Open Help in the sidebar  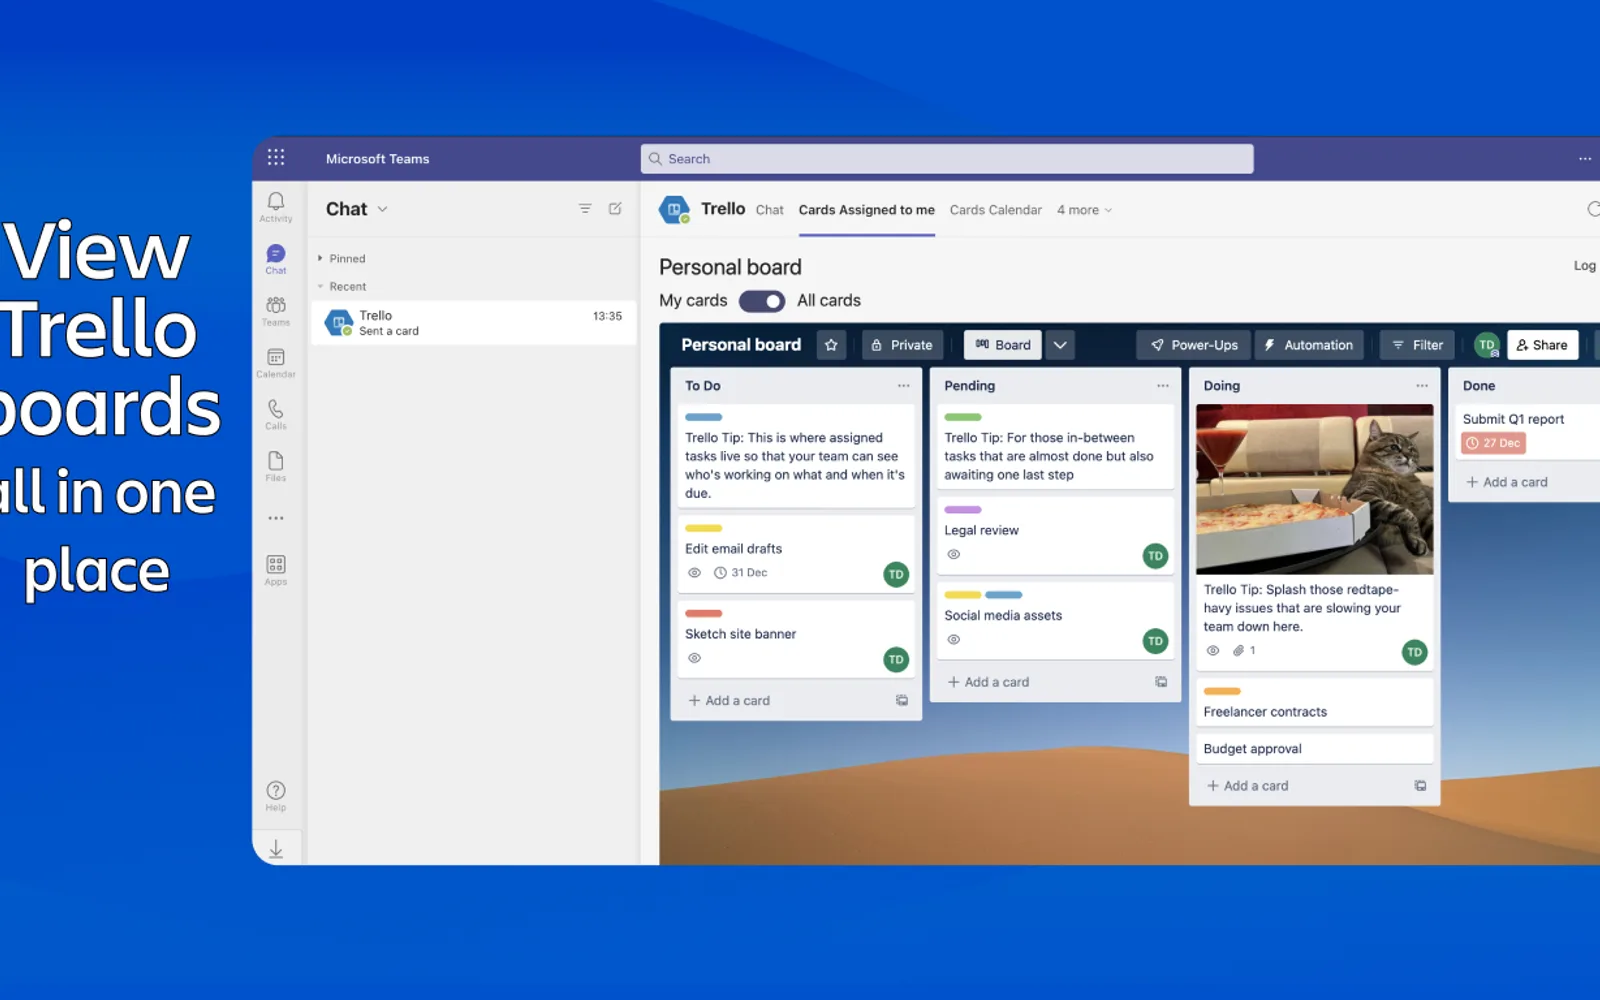point(276,796)
